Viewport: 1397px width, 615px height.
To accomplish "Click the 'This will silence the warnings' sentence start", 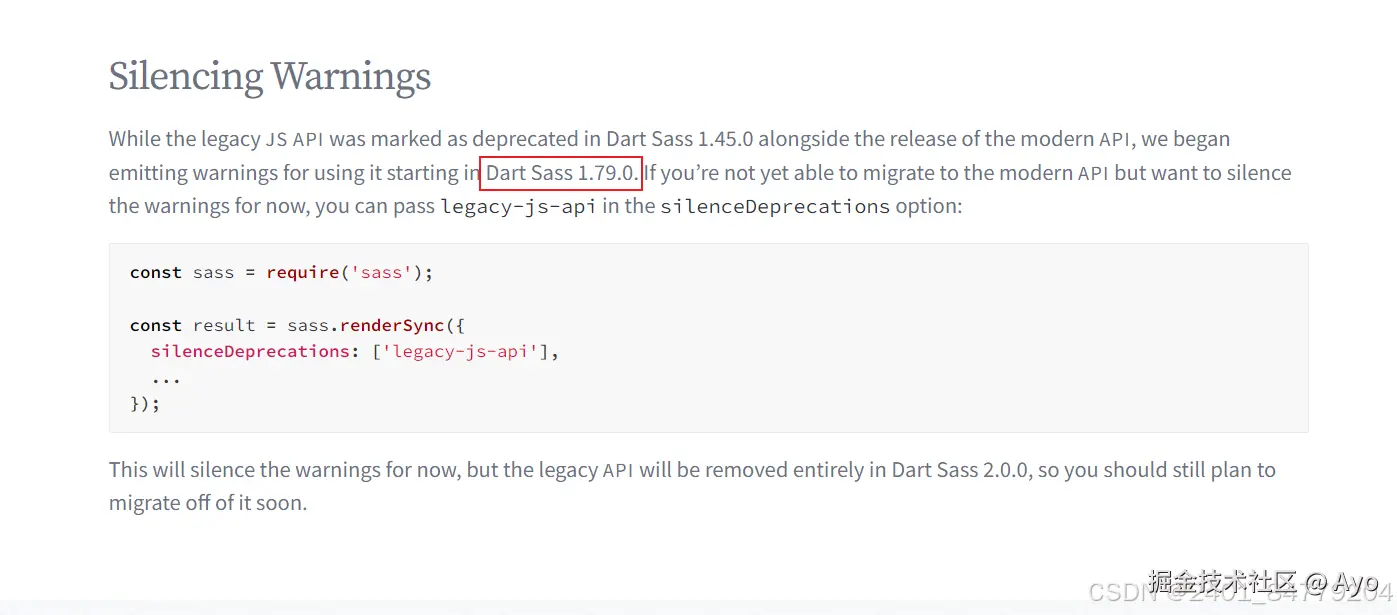I will point(250,470).
